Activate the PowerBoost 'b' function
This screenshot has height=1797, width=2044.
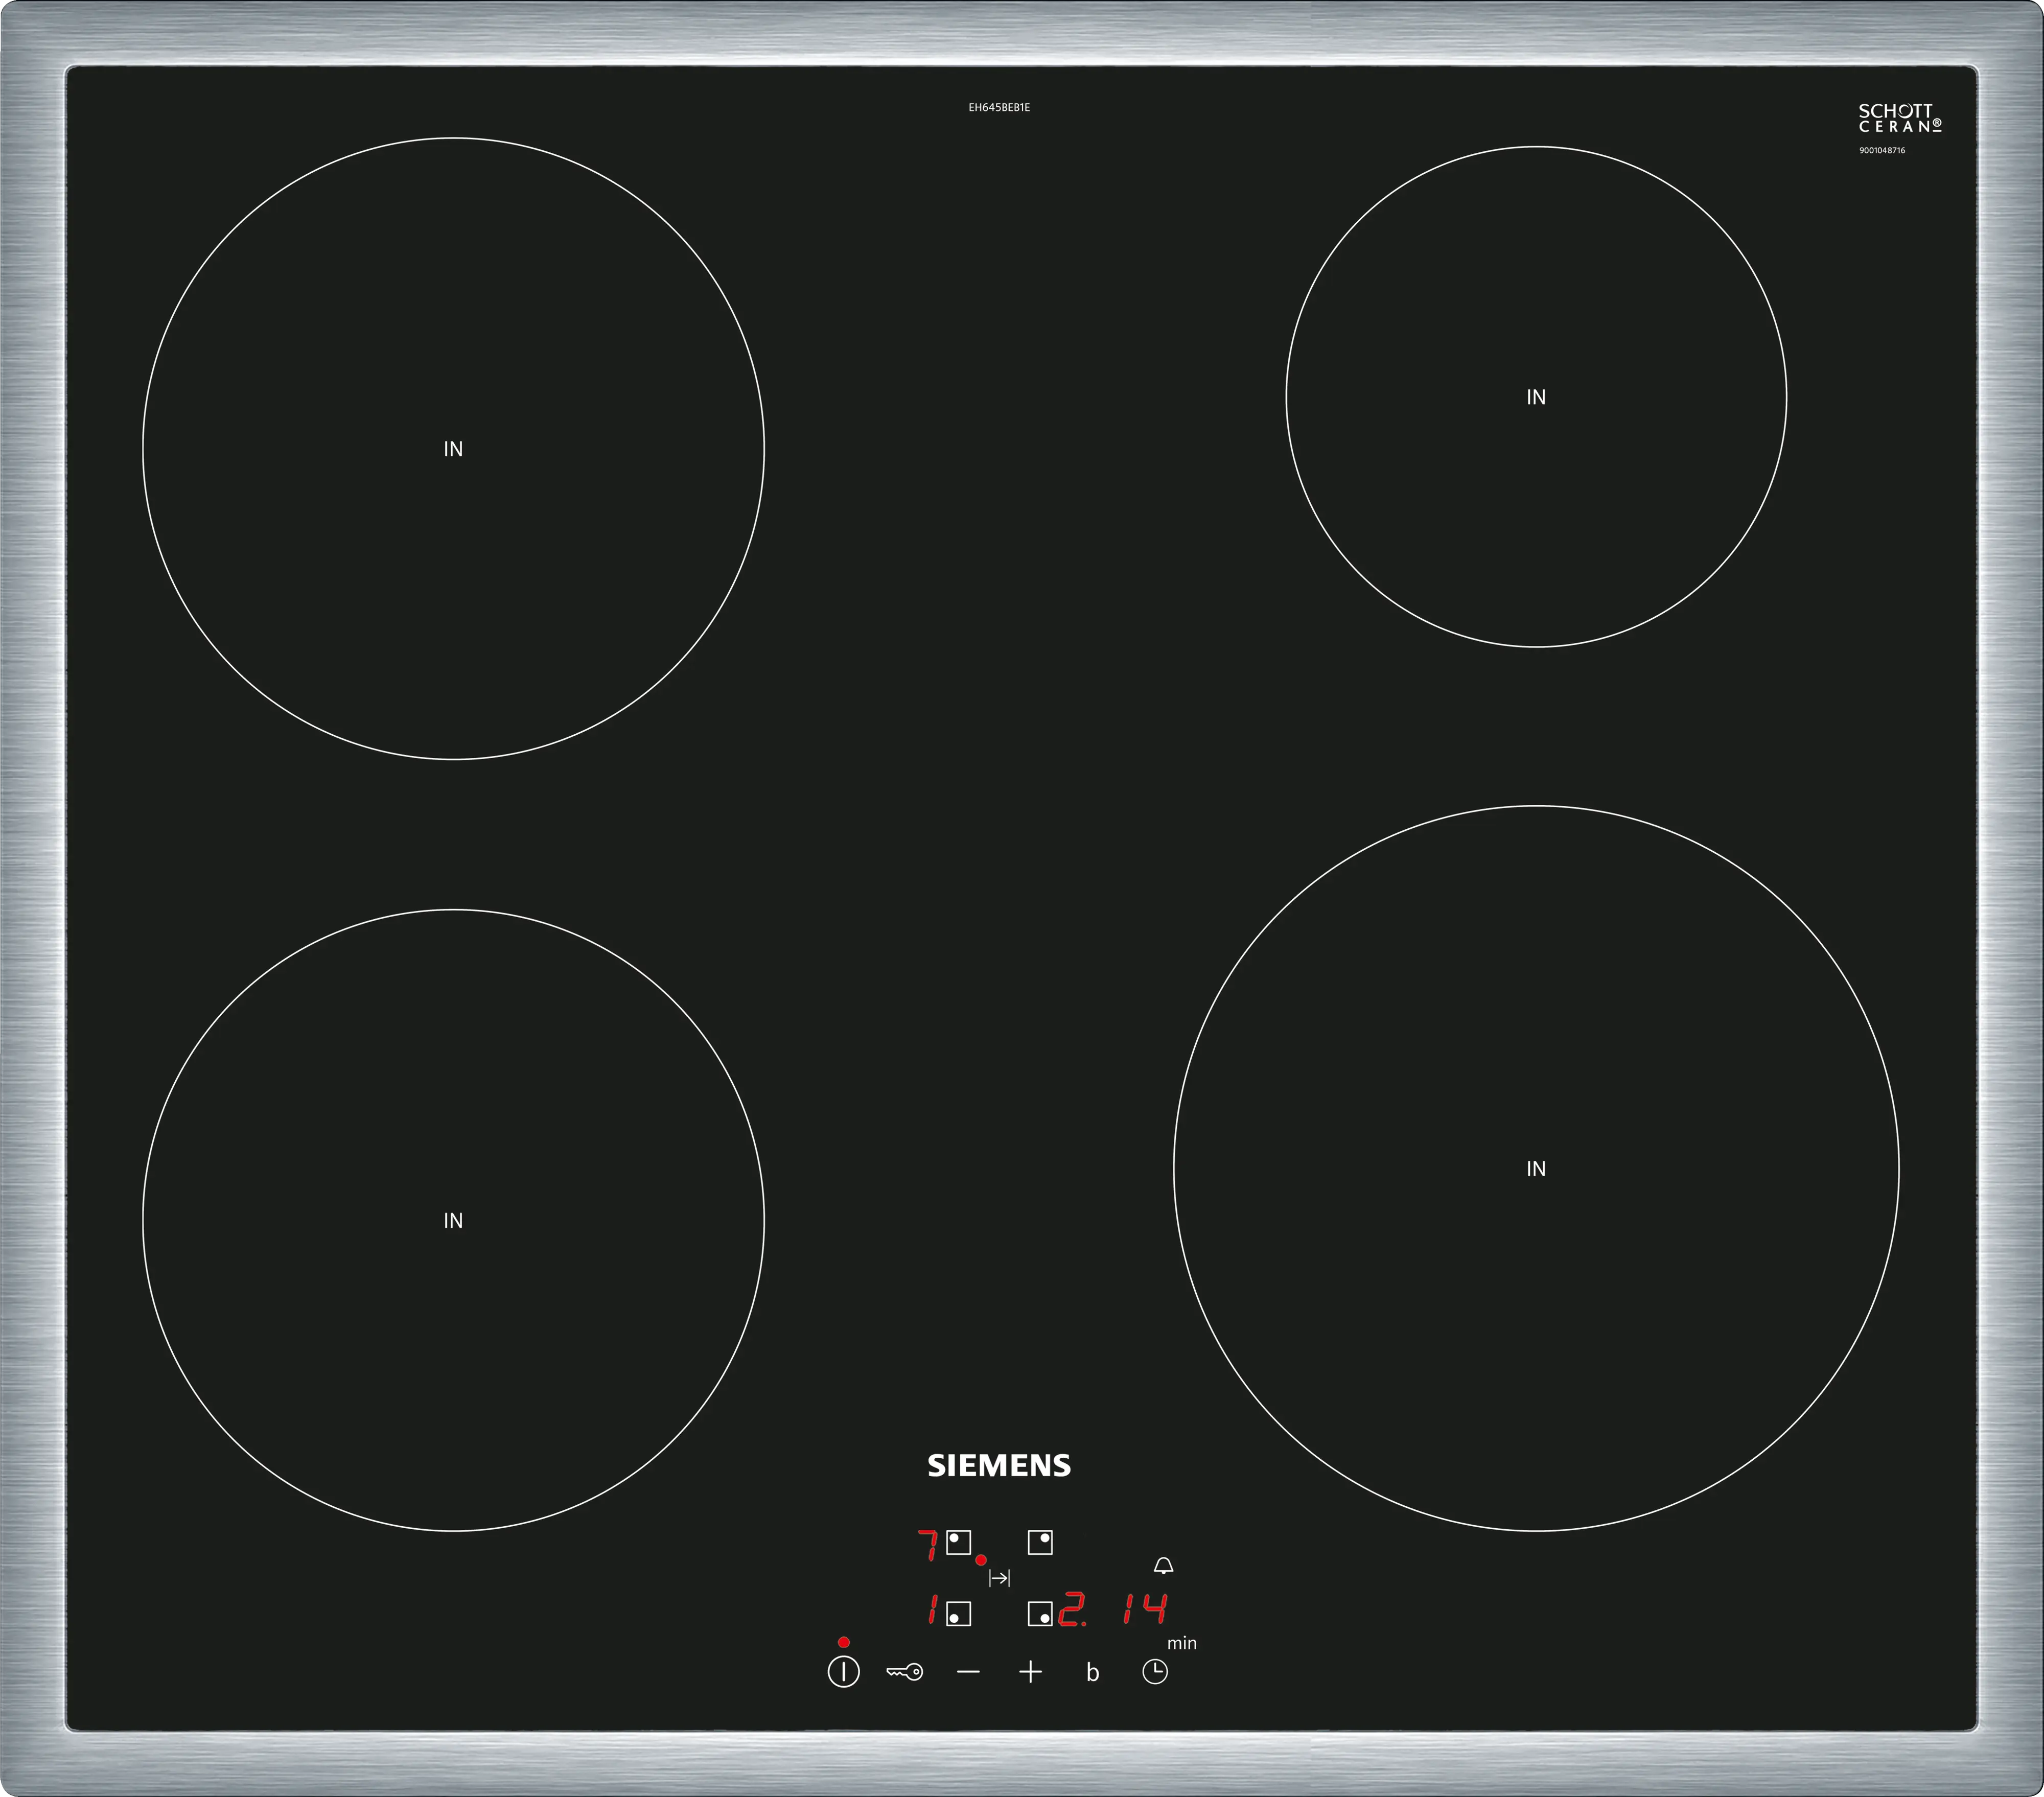pos(1092,1673)
